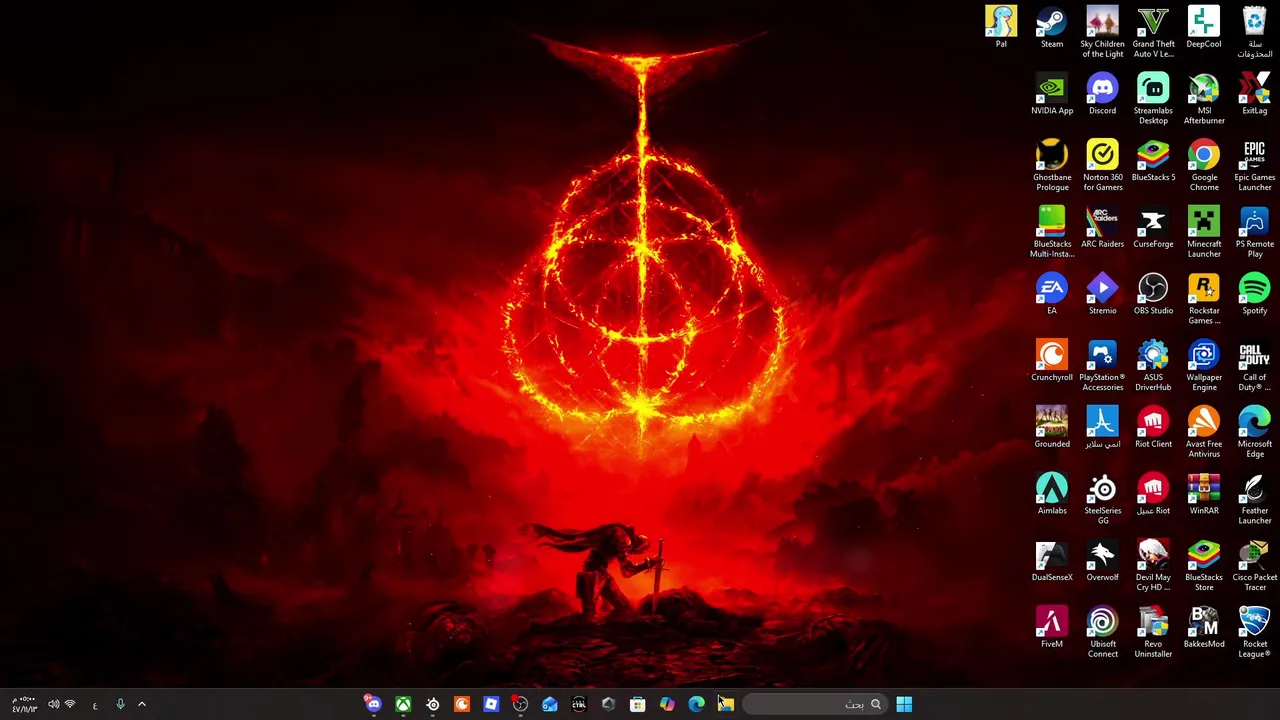
Task: Launch Avast Free Antivirus shortcut
Action: point(1204,433)
